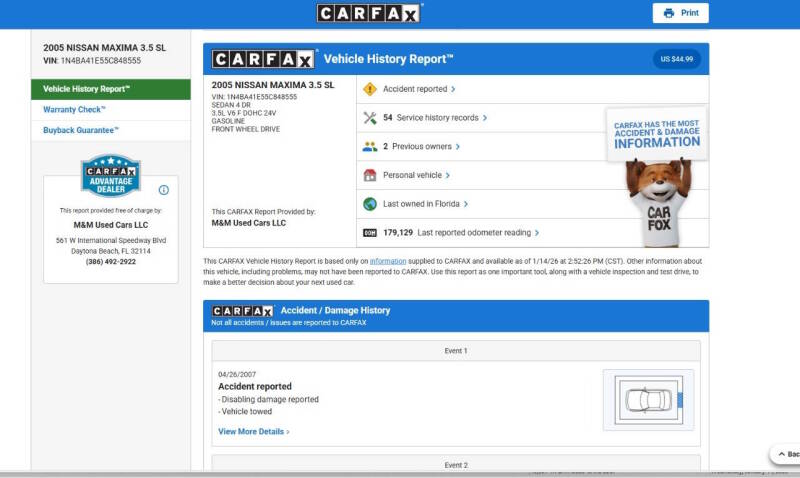Expand the Last owned in Florida chevron
Viewport: 800px width, 478px height.
[x=465, y=204]
